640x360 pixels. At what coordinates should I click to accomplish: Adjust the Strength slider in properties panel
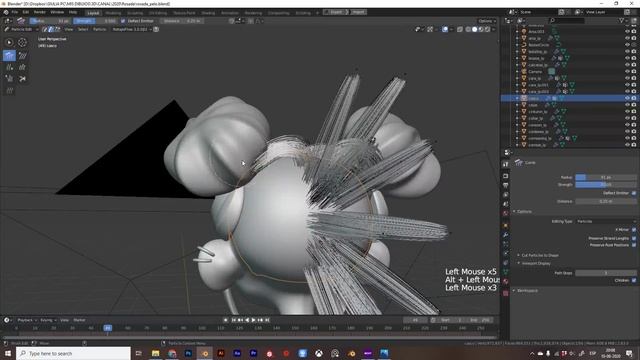pos(606,185)
